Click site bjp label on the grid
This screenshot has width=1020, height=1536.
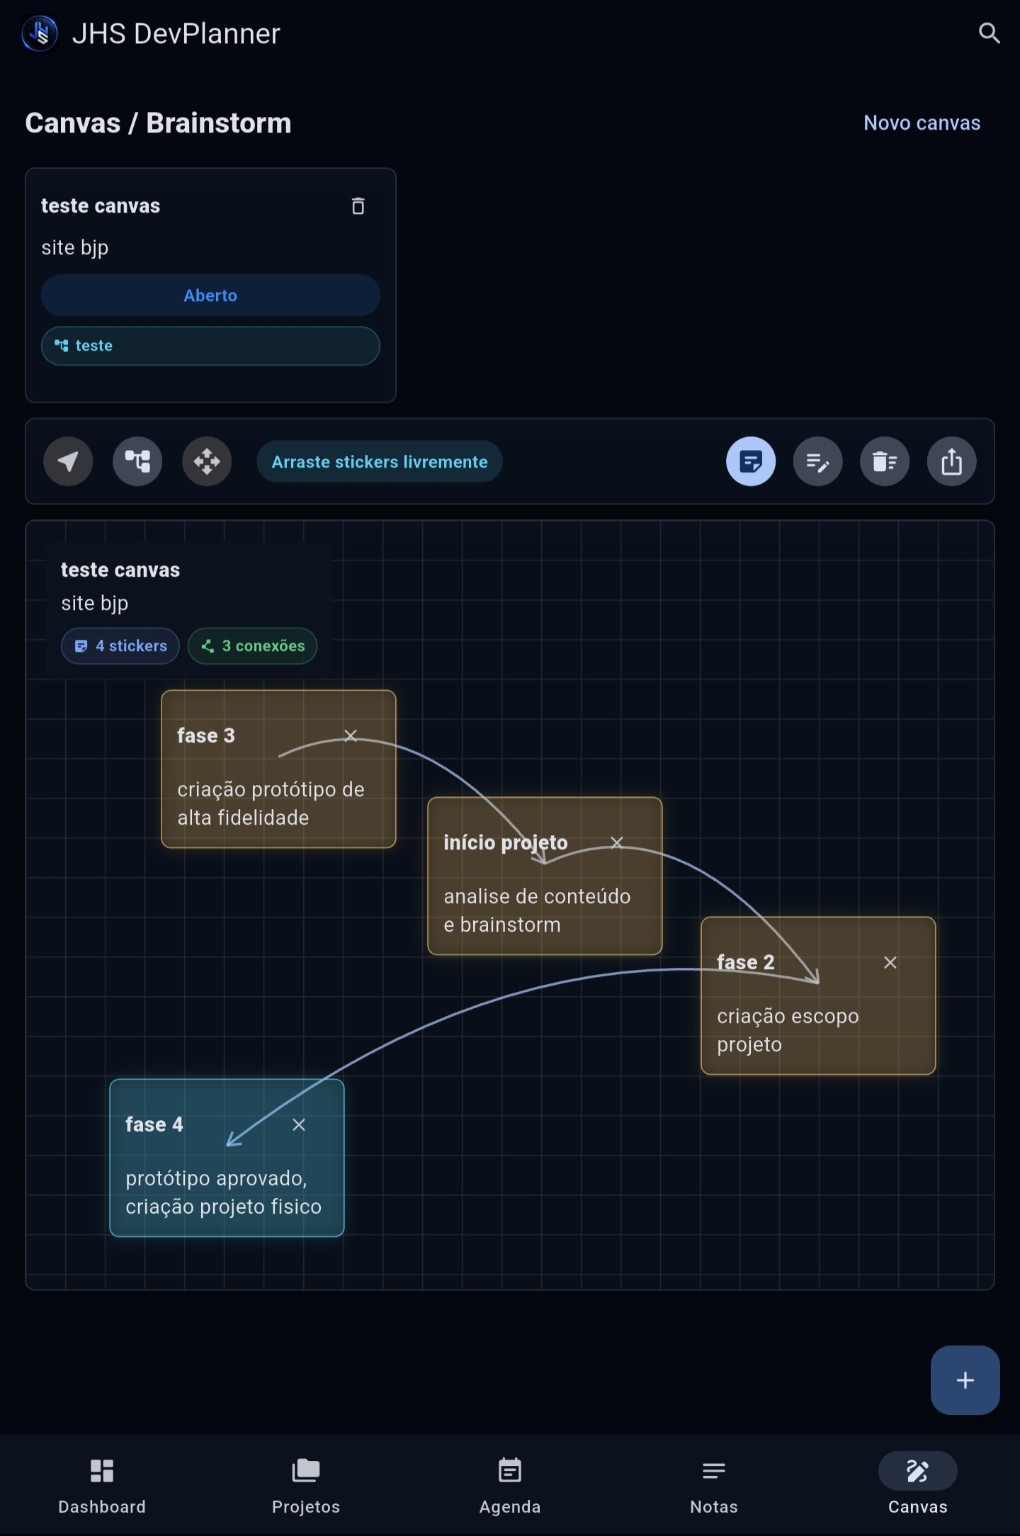[95, 603]
